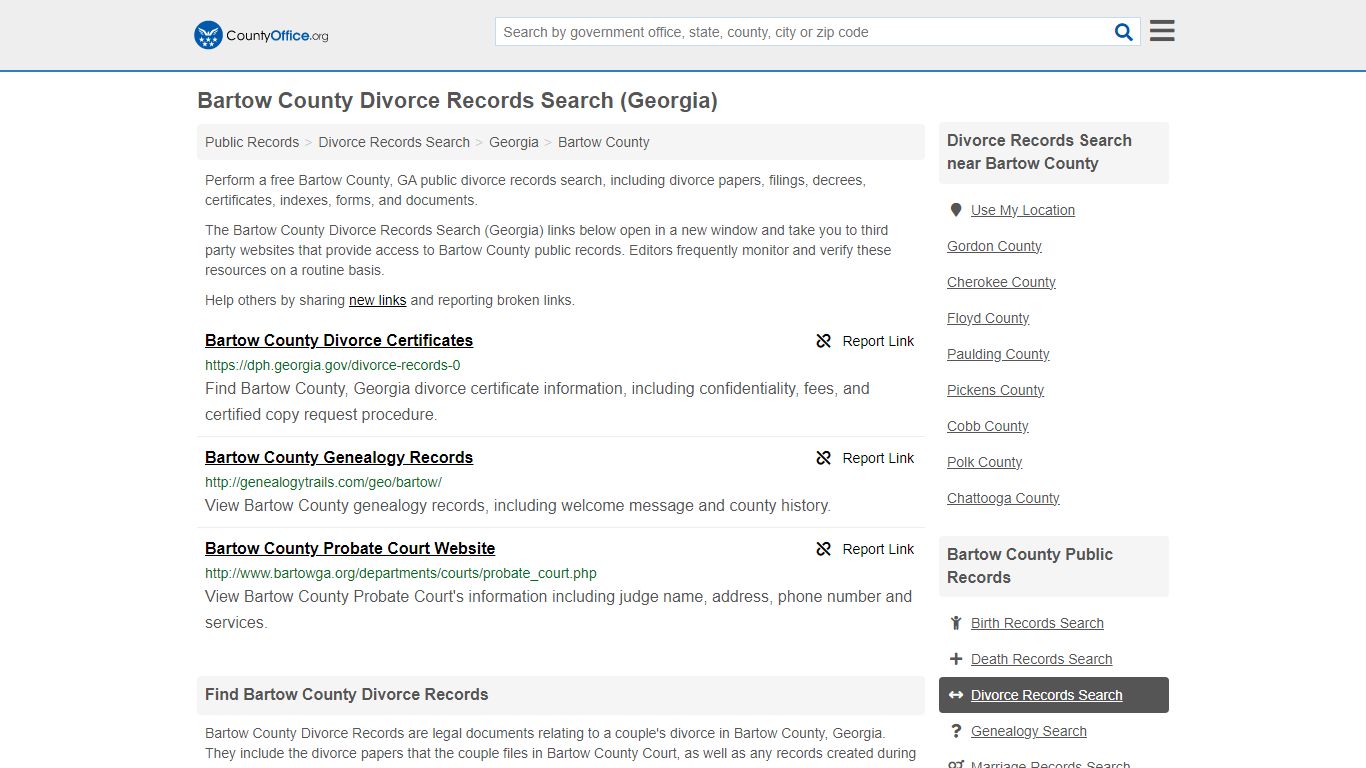The width and height of the screenshot is (1366, 768).
Task: Go to Divorce Records Search breadcrumb
Action: click(x=394, y=142)
